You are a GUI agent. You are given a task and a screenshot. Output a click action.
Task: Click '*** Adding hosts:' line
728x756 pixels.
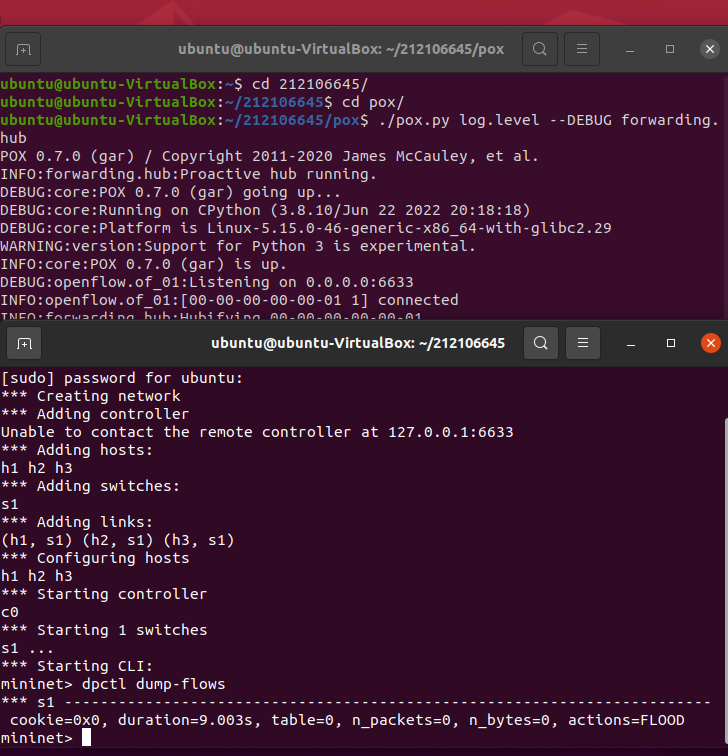[x=77, y=450]
